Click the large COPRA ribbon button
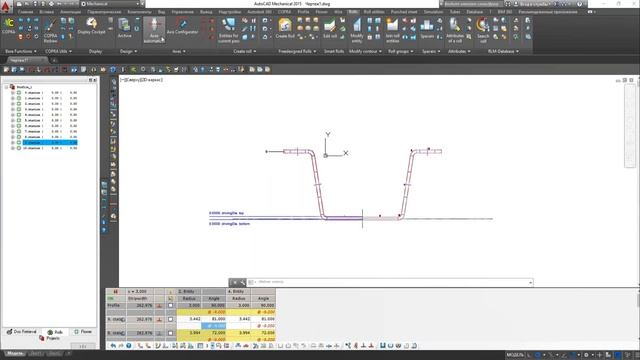The height and width of the screenshot is (360, 640). (9, 26)
